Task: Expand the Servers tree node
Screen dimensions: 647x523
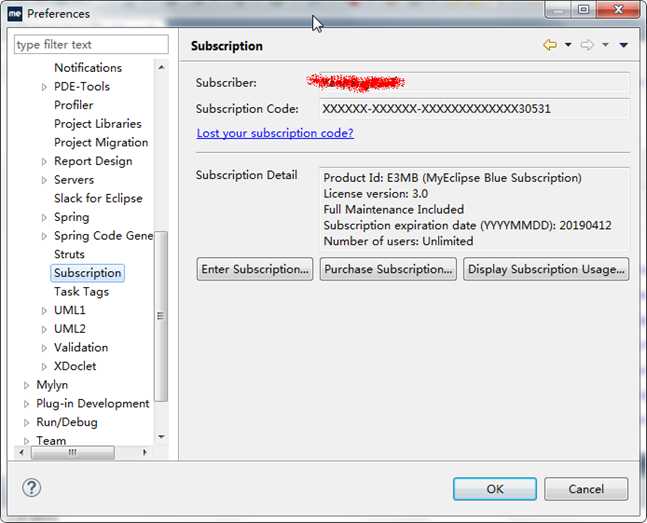Action: point(44,180)
